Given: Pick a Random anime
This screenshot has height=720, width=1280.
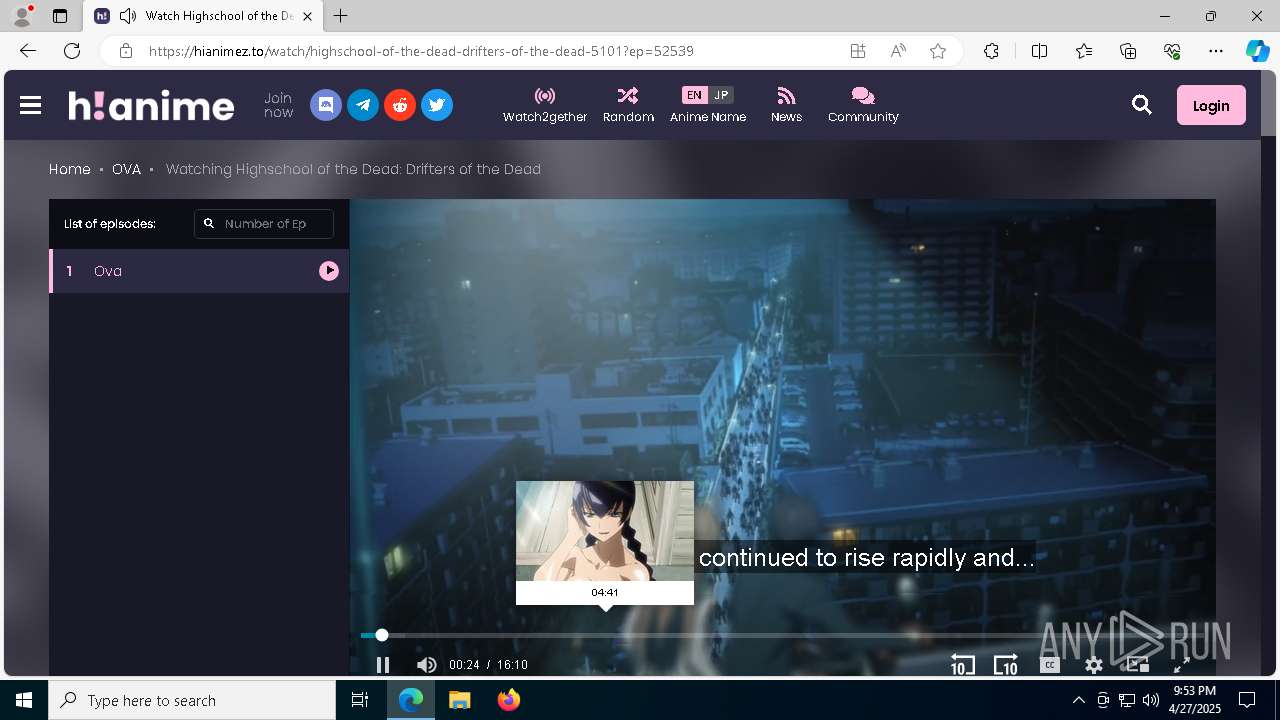Looking at the screenshot, I should [x=628, y=105].
